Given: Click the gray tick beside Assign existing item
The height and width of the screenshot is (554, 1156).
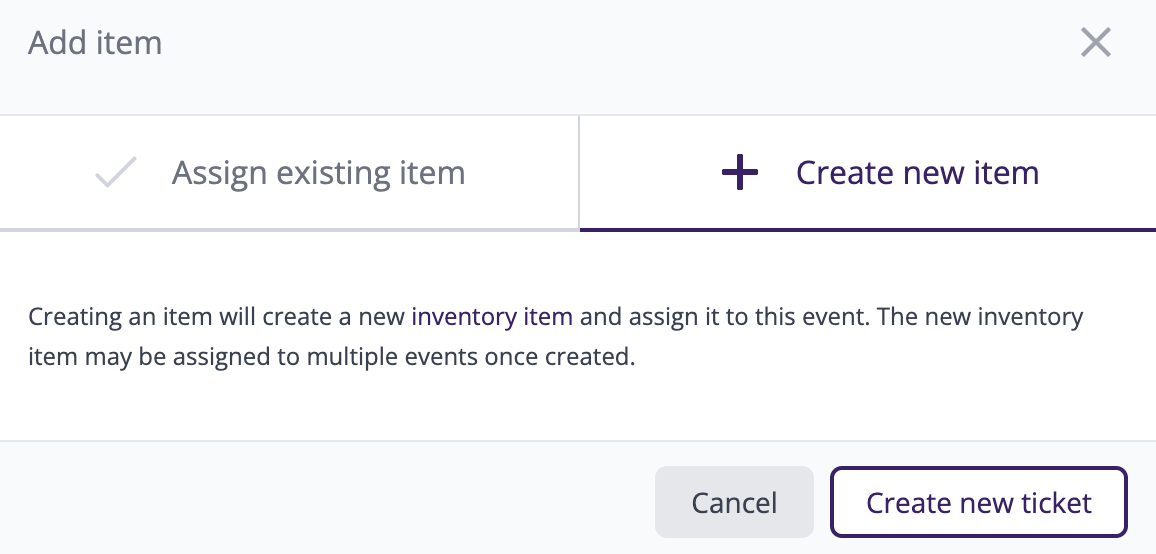Looking at the screenshot, I should pyautogui.click(x=116, y=174).
